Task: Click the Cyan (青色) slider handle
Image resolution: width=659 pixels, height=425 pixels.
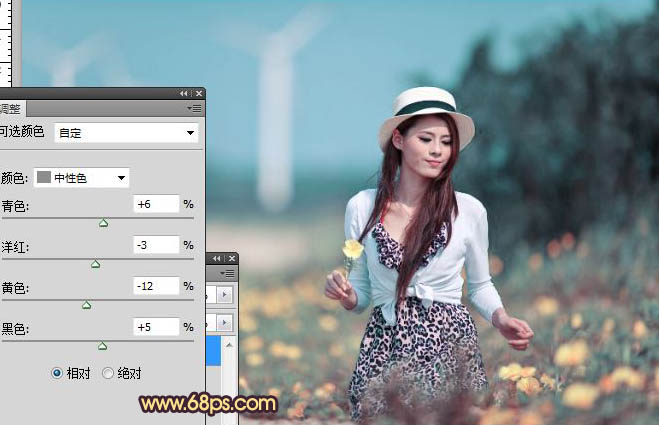Action: point(103,223)
